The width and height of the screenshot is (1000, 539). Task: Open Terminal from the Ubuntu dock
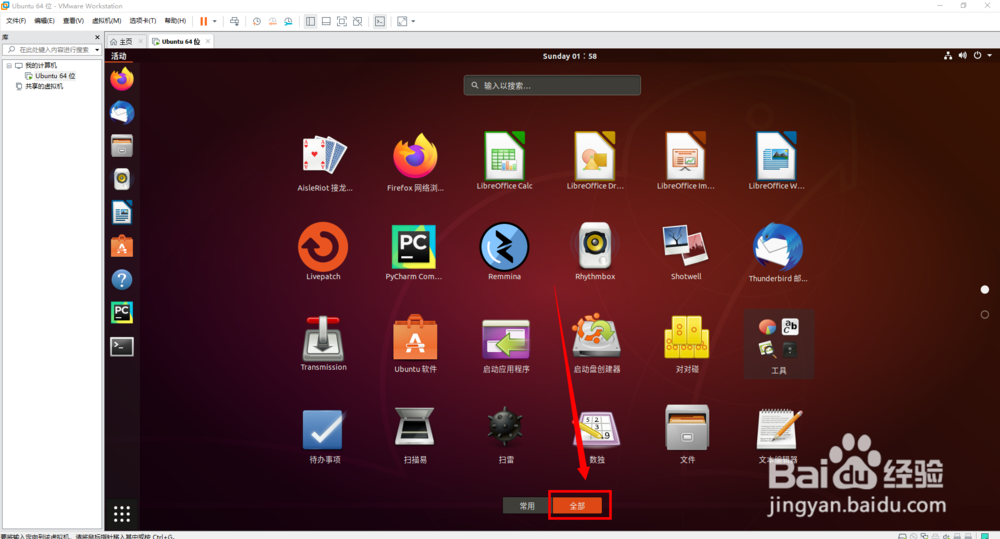(122, 346)
